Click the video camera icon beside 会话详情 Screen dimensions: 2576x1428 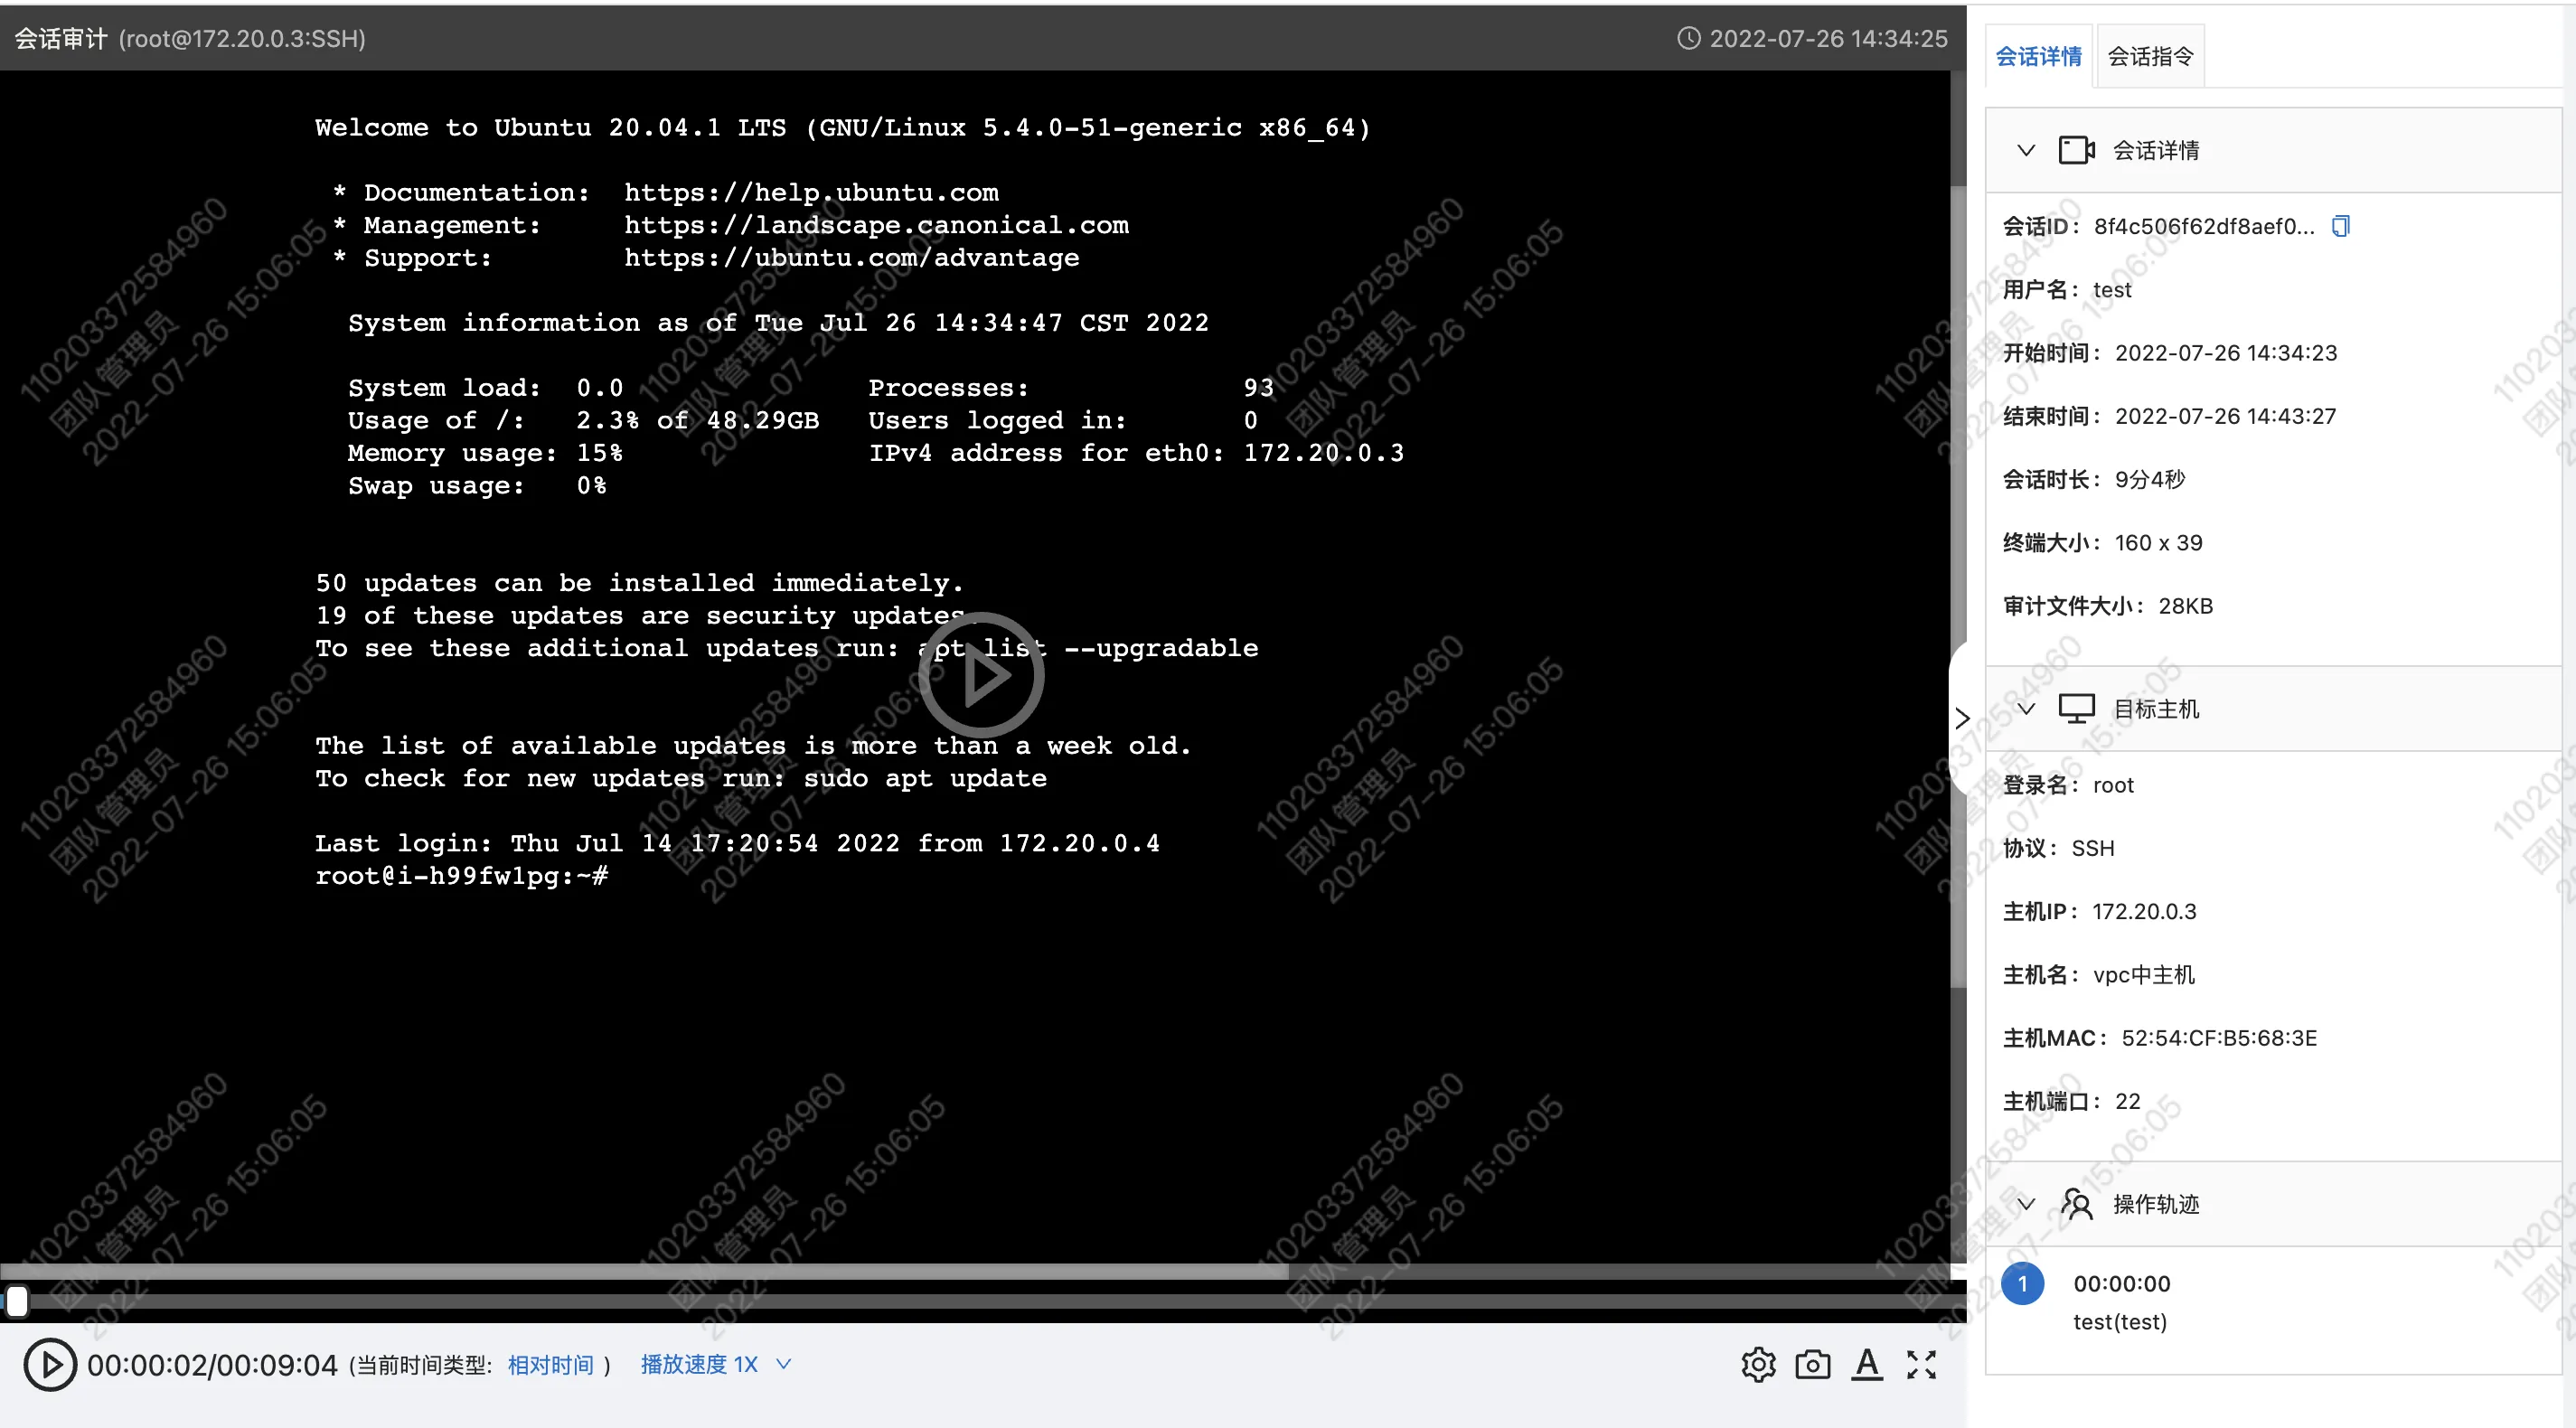pyautogui.click(x=2076, y=151)
